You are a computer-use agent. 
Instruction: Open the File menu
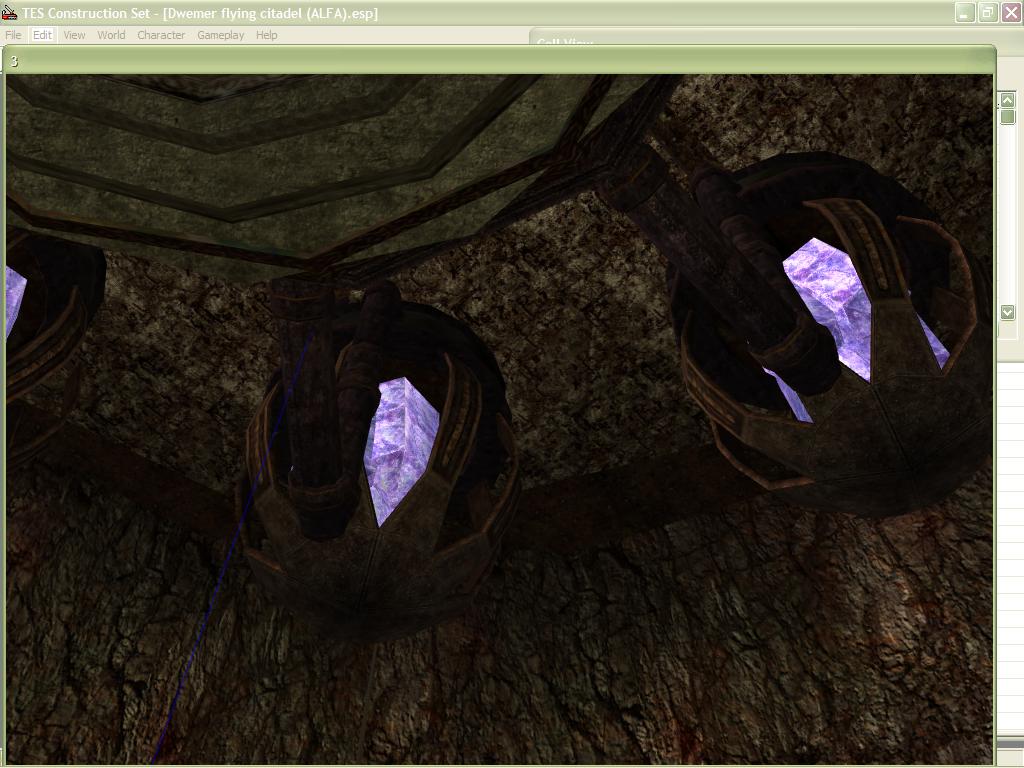tap(13, 35)
